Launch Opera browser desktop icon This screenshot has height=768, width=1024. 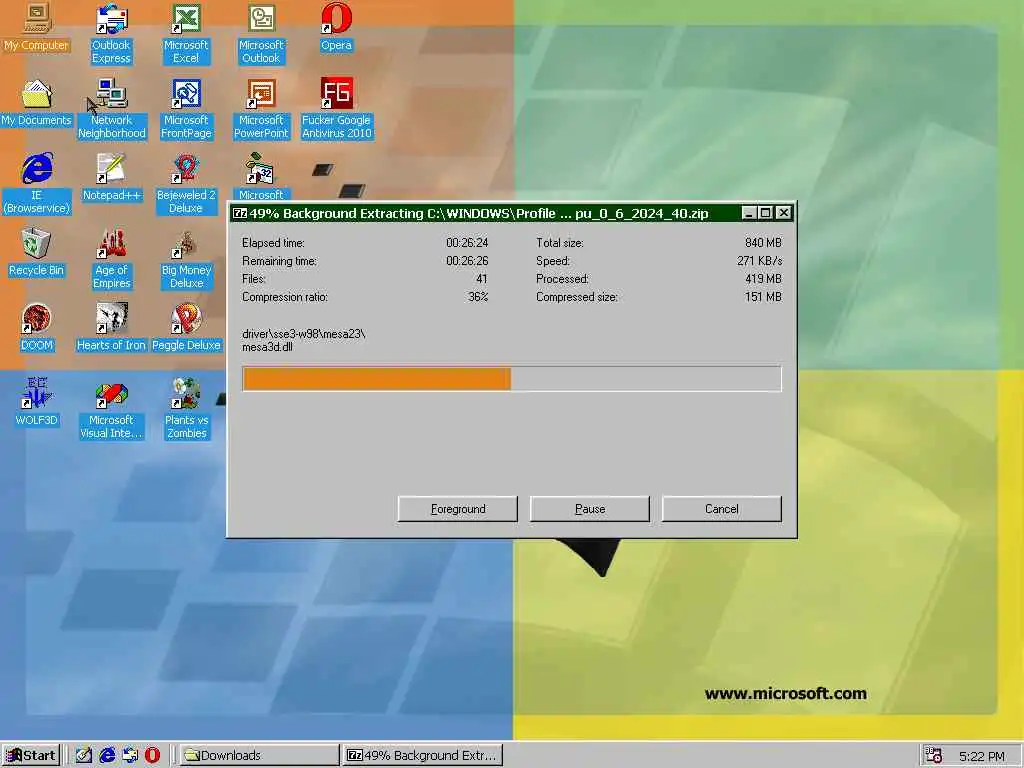pyautogui.click(x=336, y=27)
